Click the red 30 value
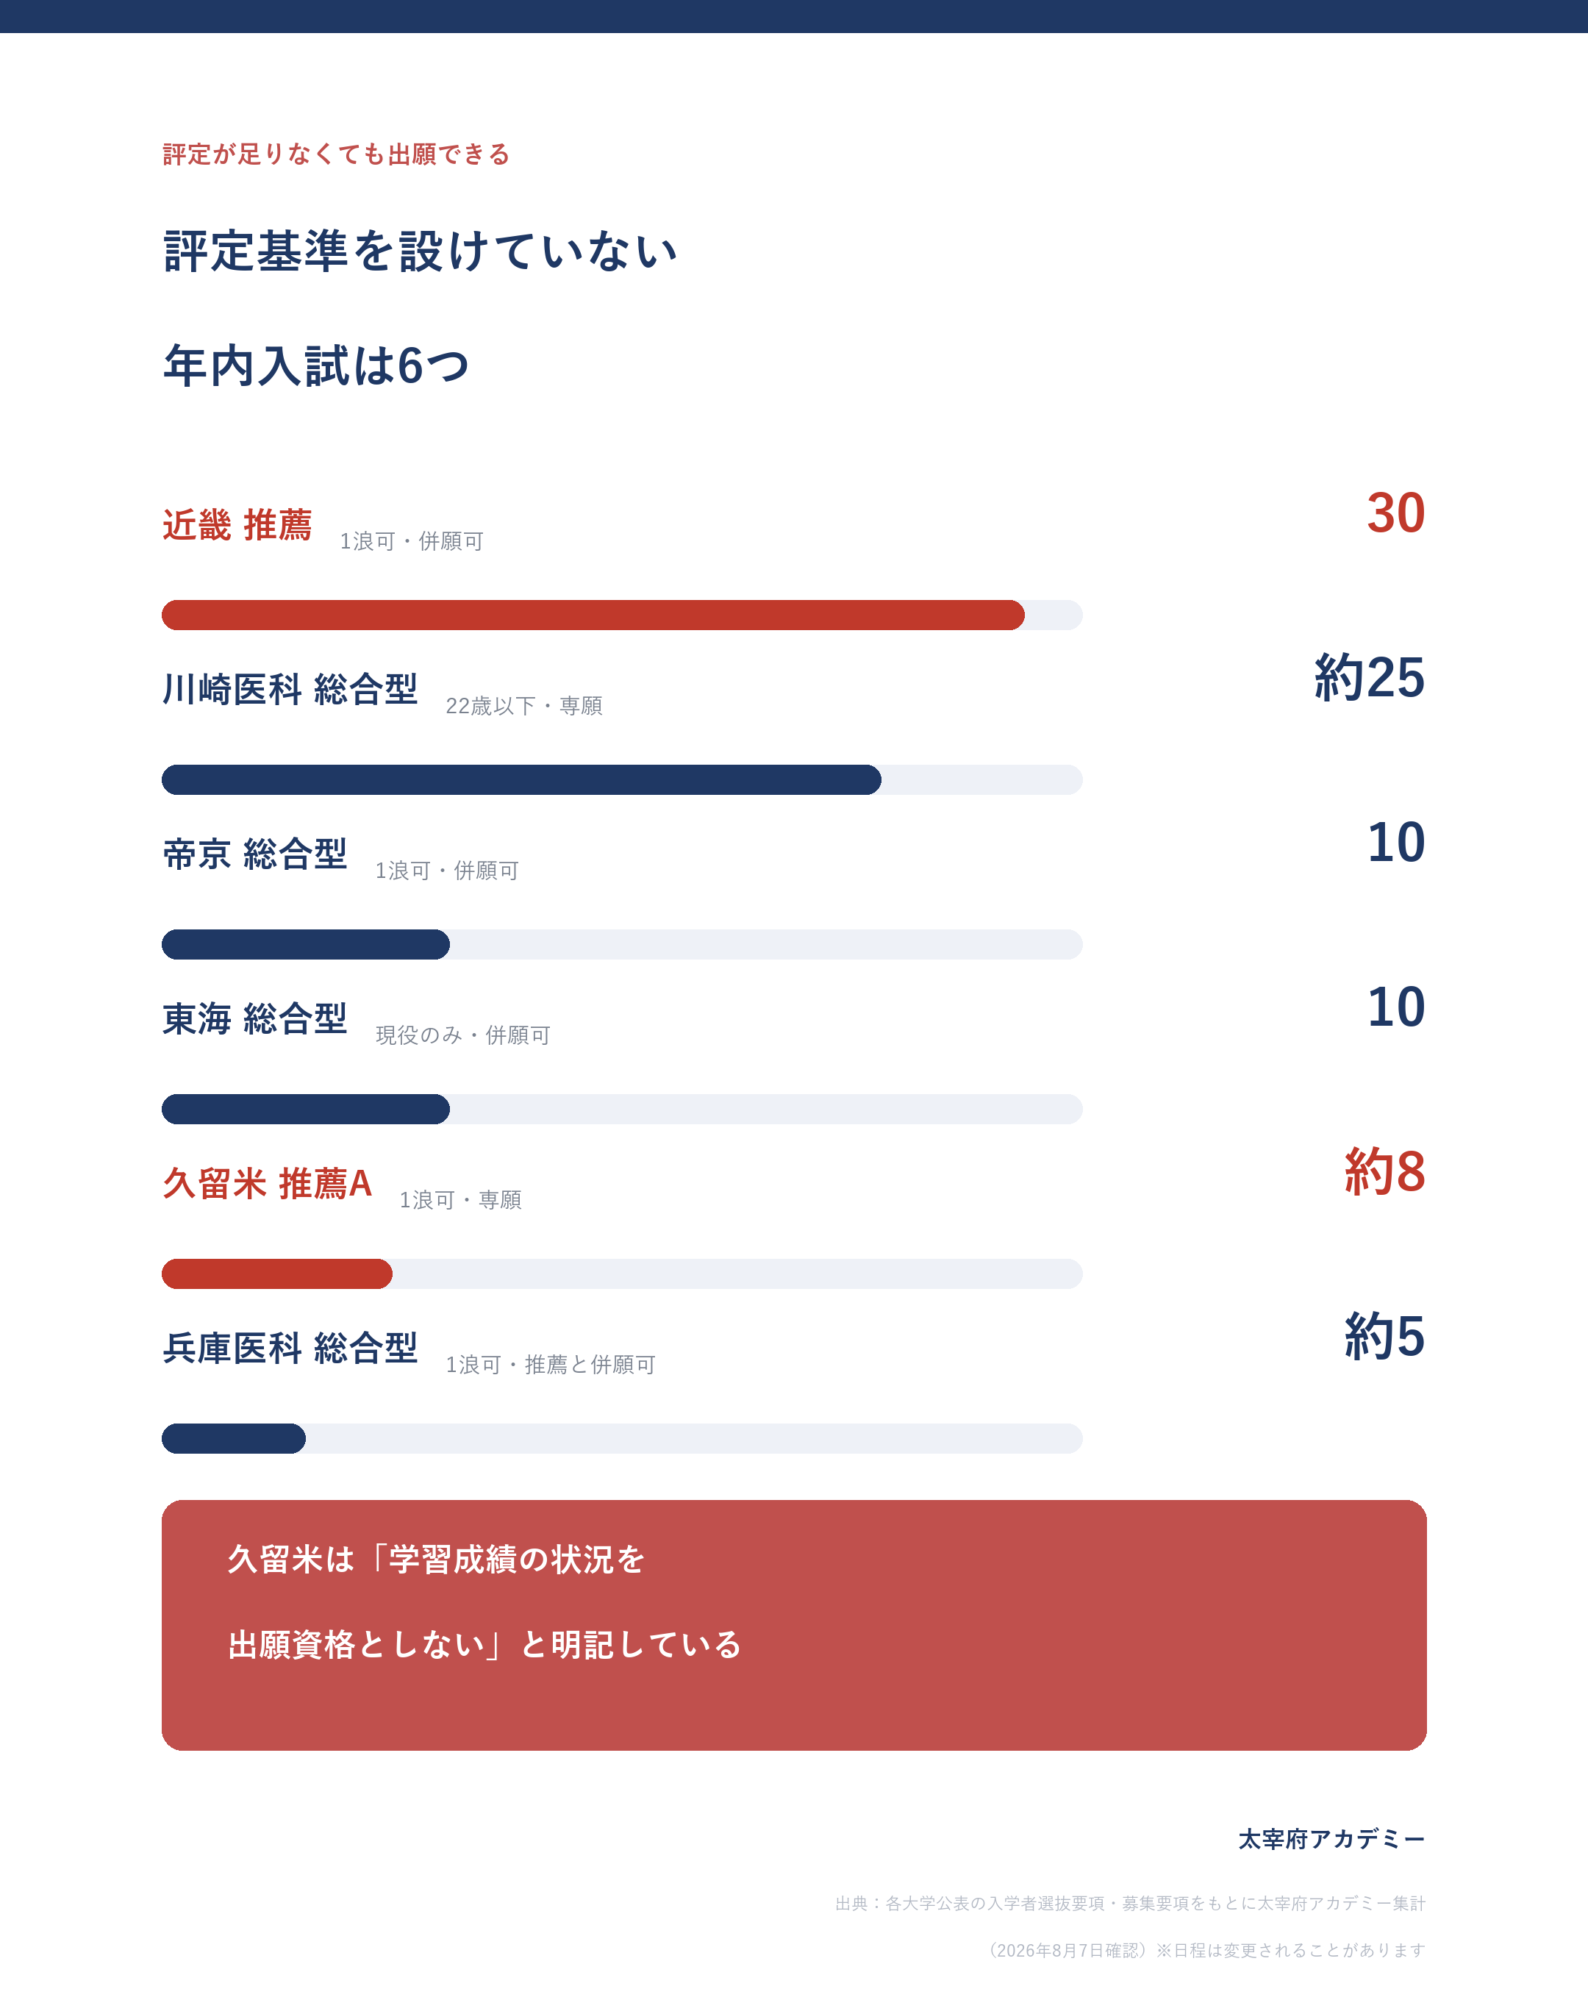Viewport: 1588px width, 2000px height. 1396,514
